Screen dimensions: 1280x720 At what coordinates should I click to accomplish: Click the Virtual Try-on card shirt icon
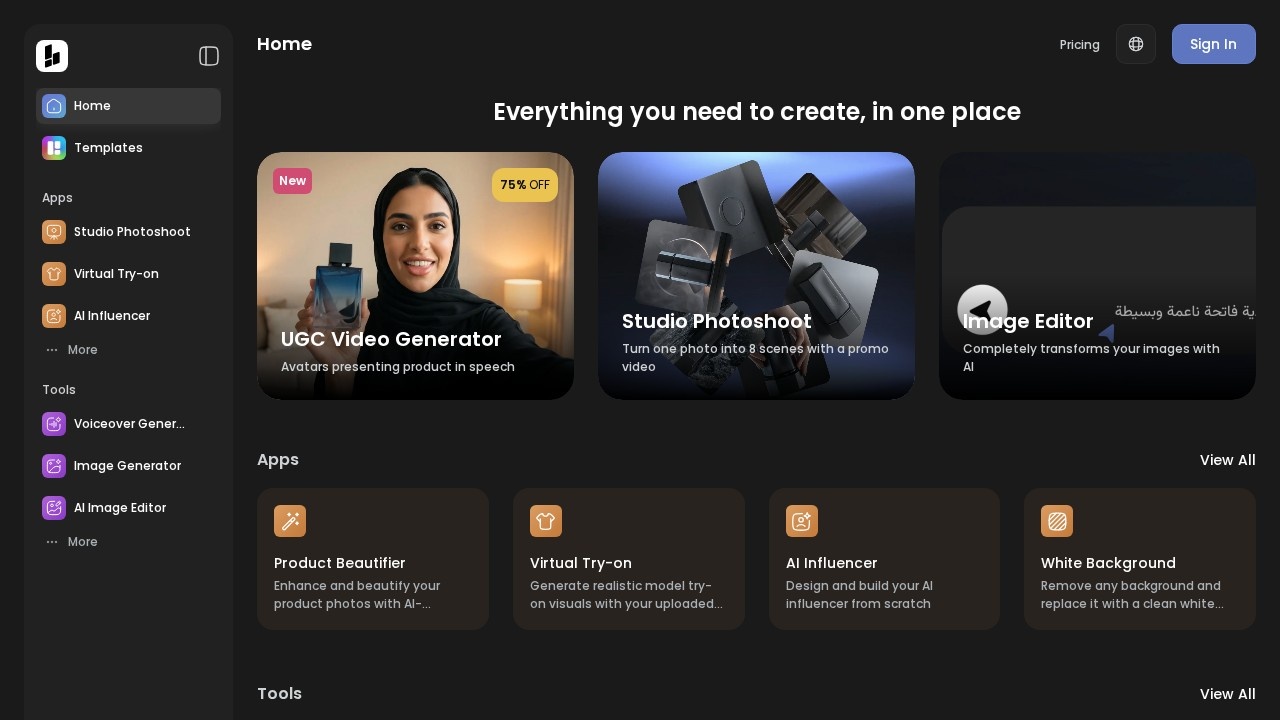[546, 521]
